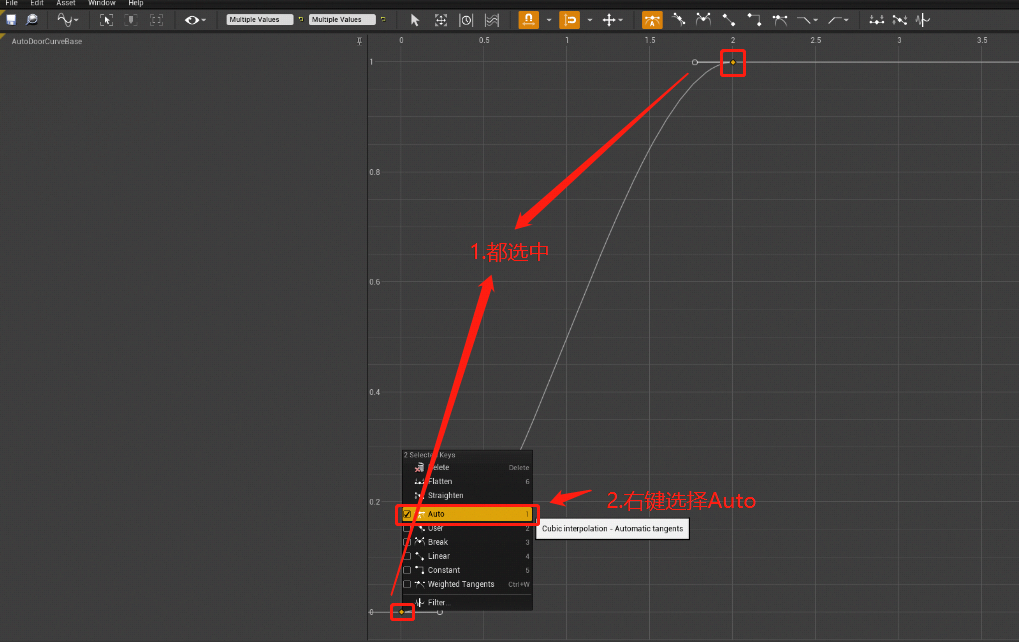Open the Edit menu

click(x=37, y=3)
